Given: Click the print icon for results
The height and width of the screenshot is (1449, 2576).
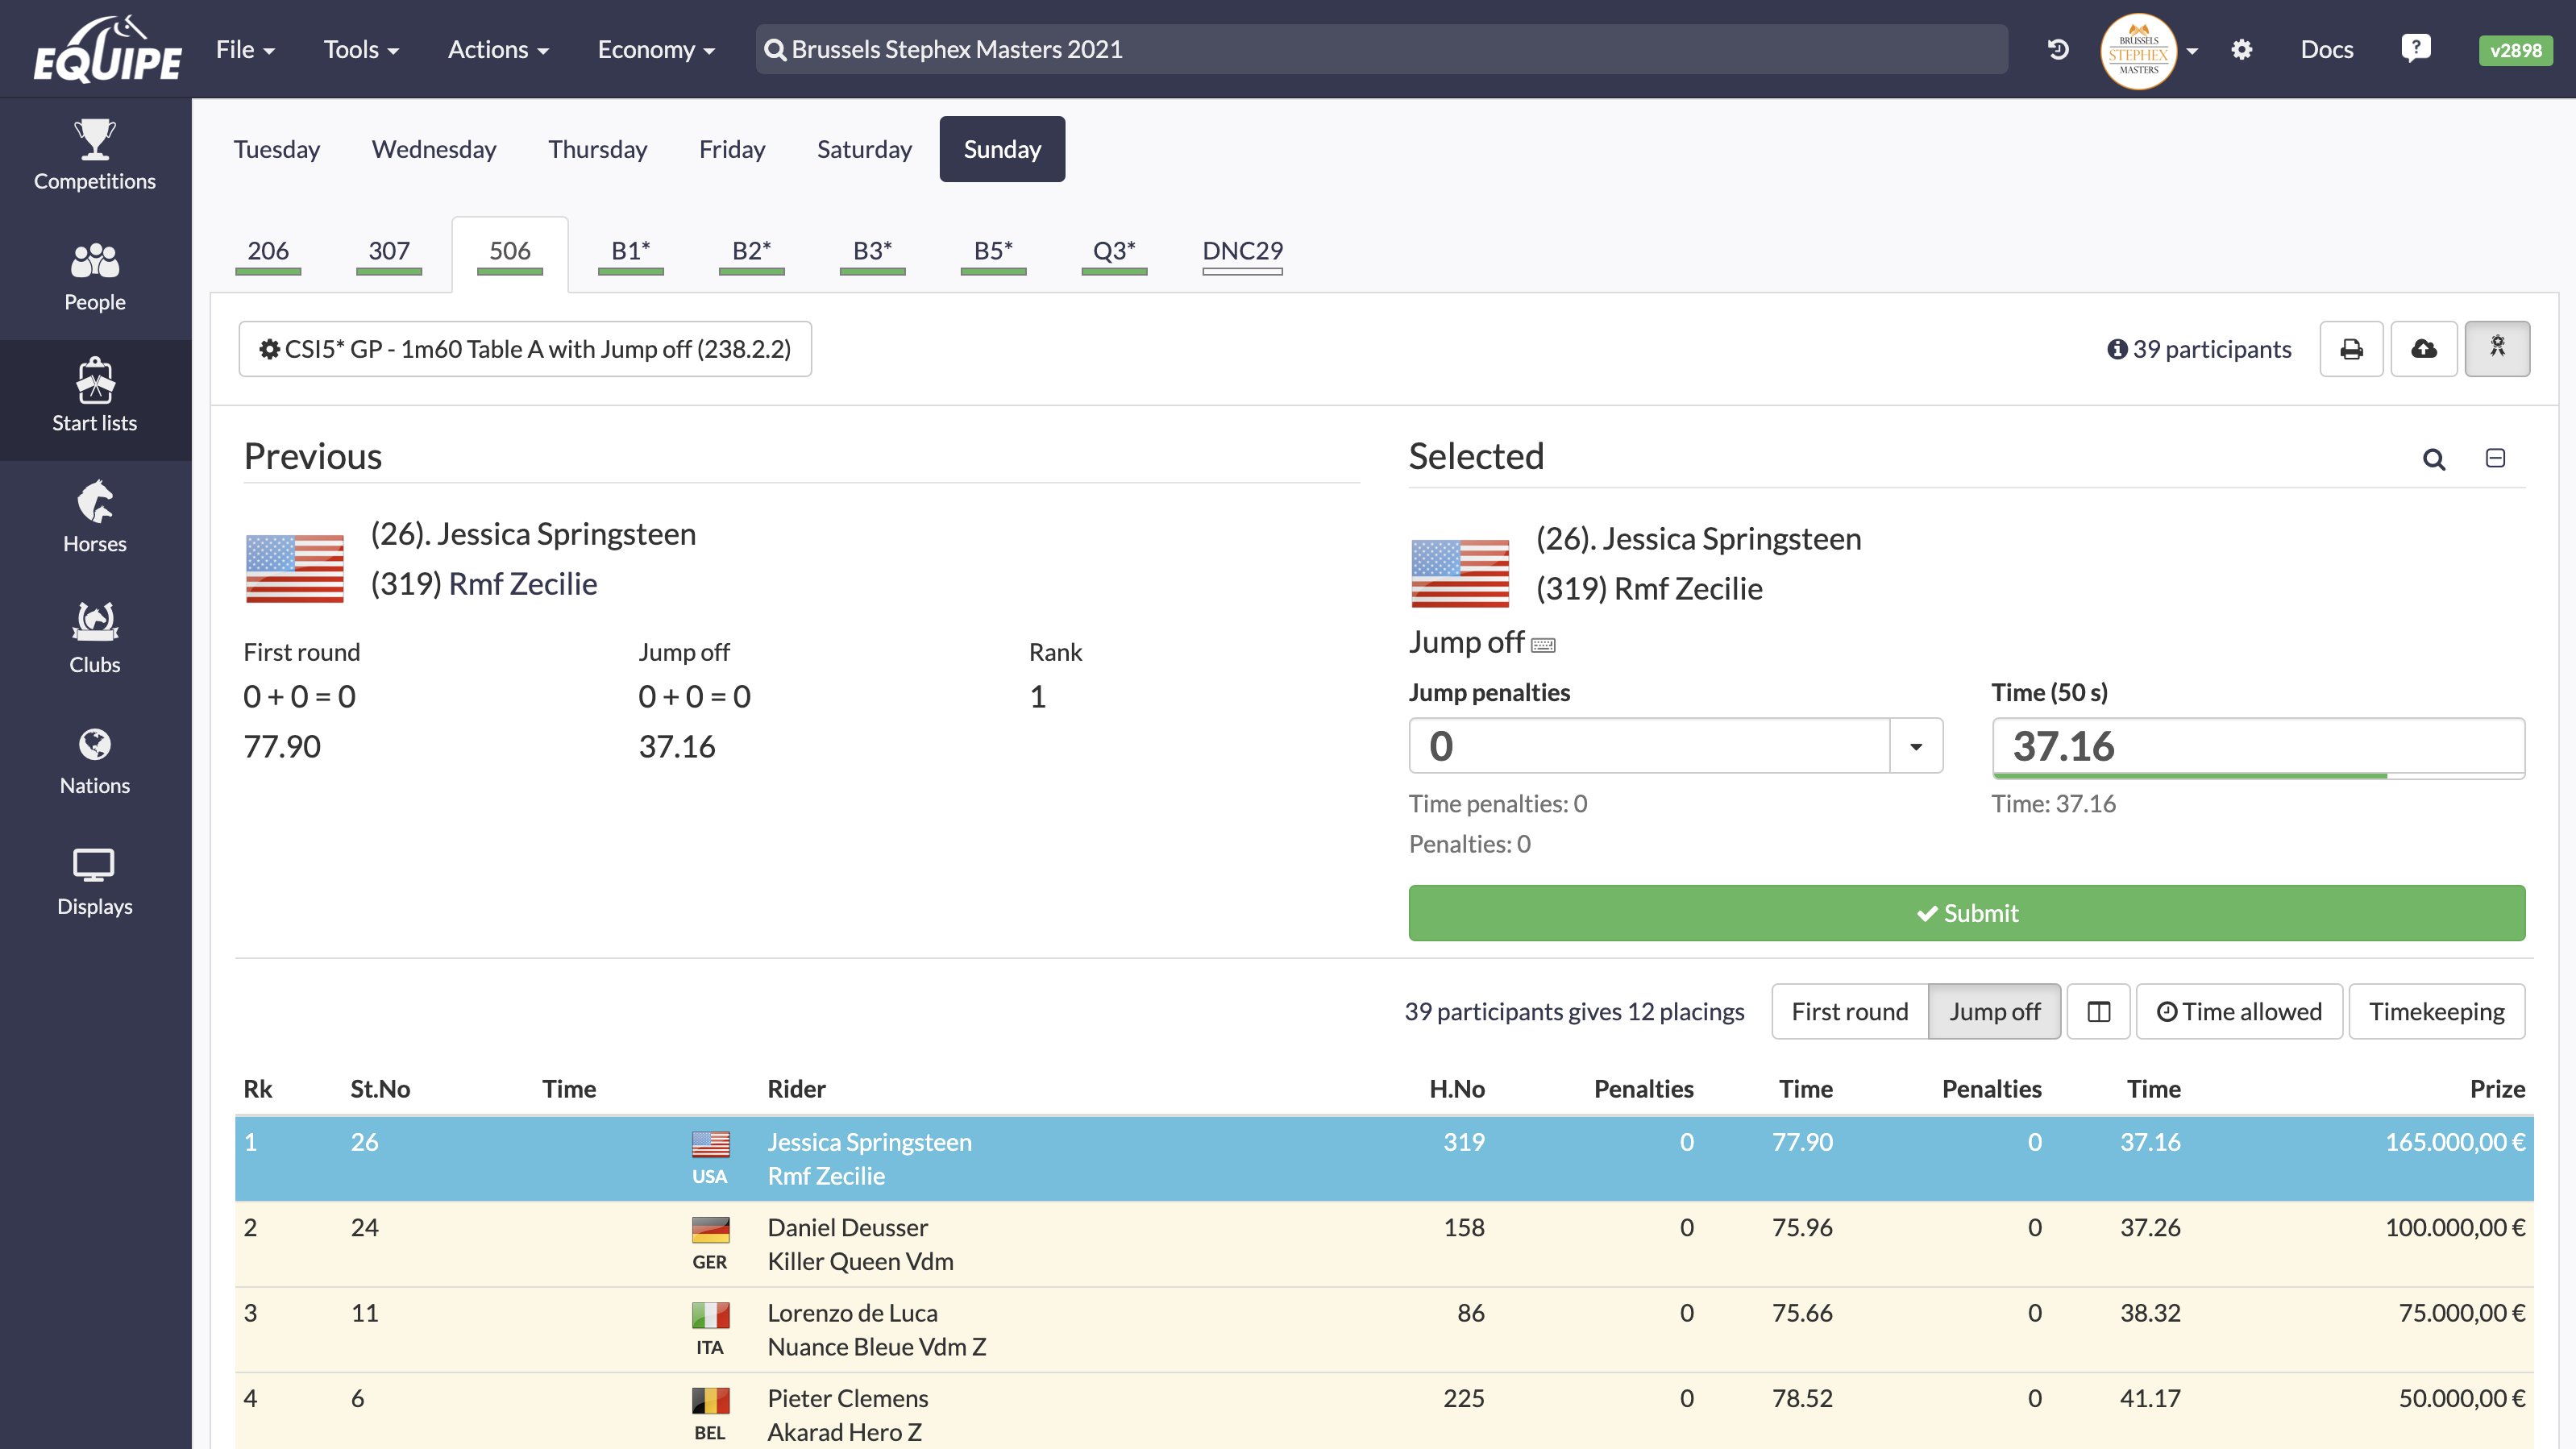Looking at the screenshot, I should [2350, 348].
